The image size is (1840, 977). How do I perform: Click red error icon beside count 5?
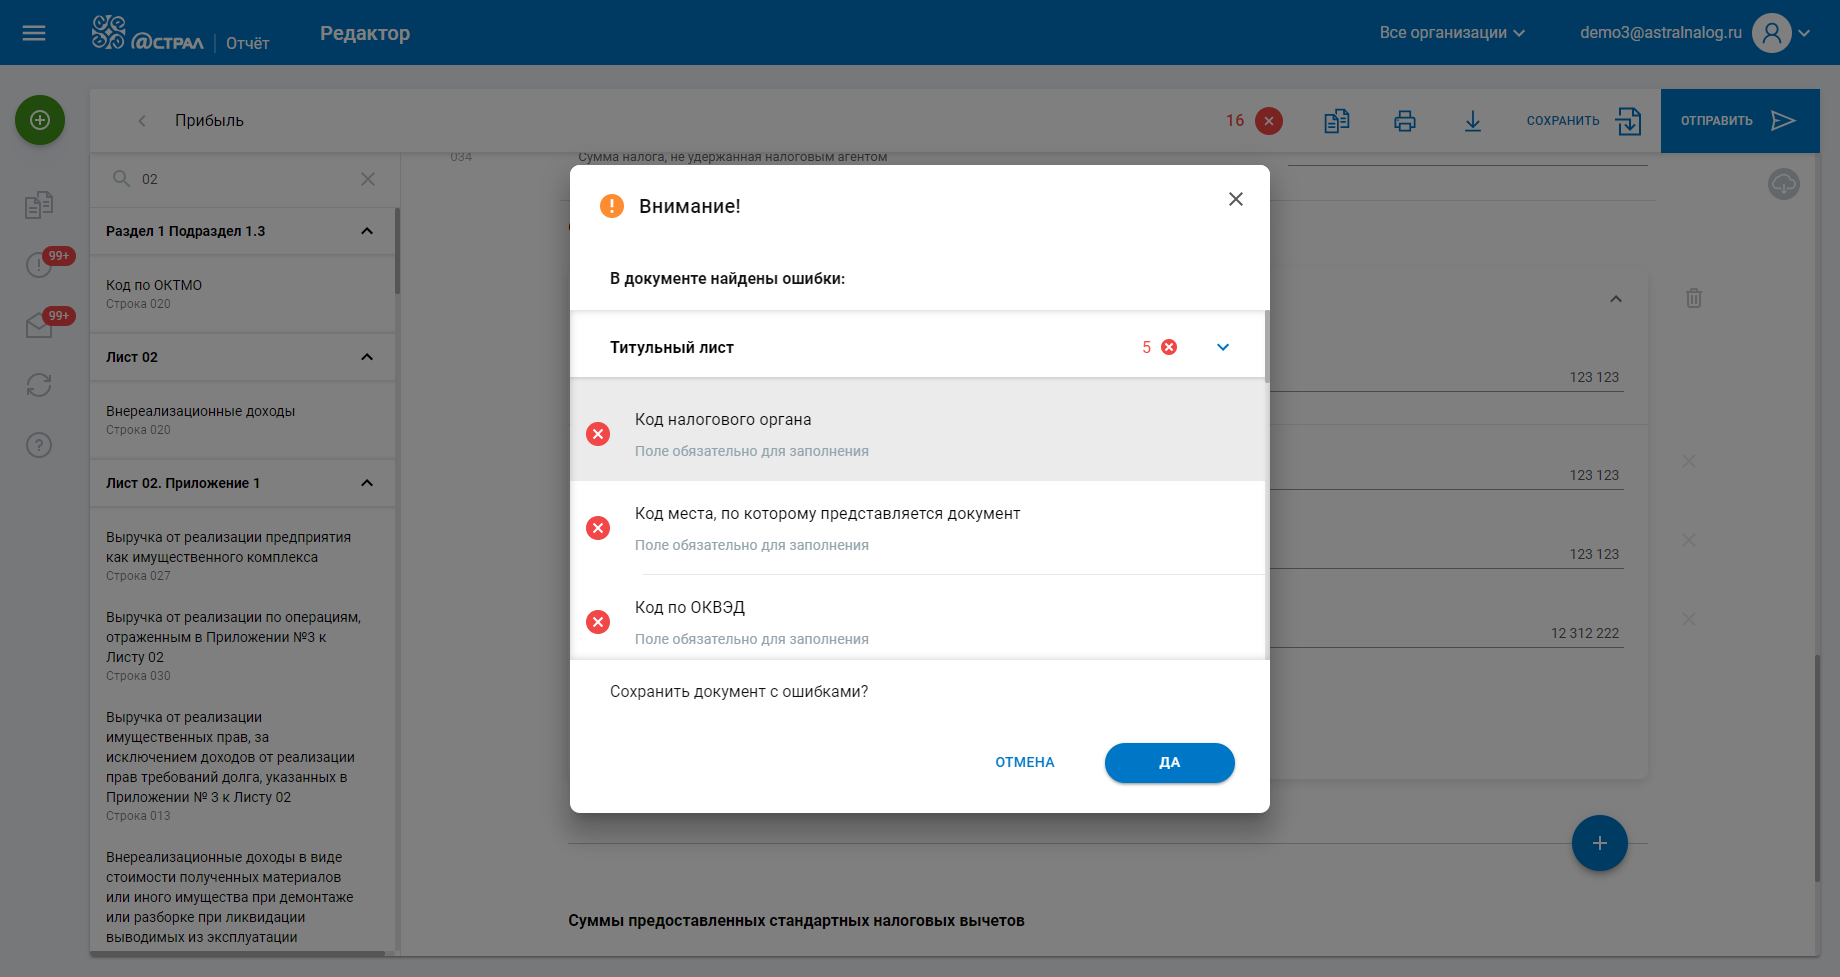pyautogui.click(x=1169, y=347)
